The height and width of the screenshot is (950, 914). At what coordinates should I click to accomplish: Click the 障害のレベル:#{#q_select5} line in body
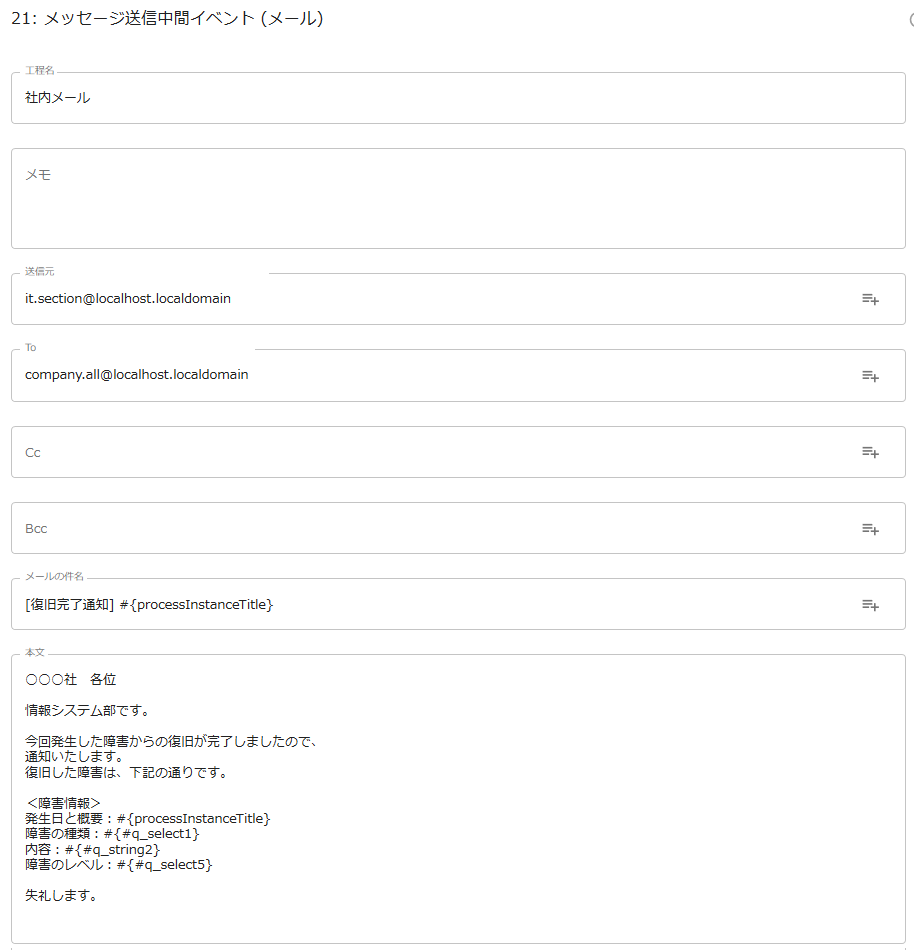tap(119, 865)
